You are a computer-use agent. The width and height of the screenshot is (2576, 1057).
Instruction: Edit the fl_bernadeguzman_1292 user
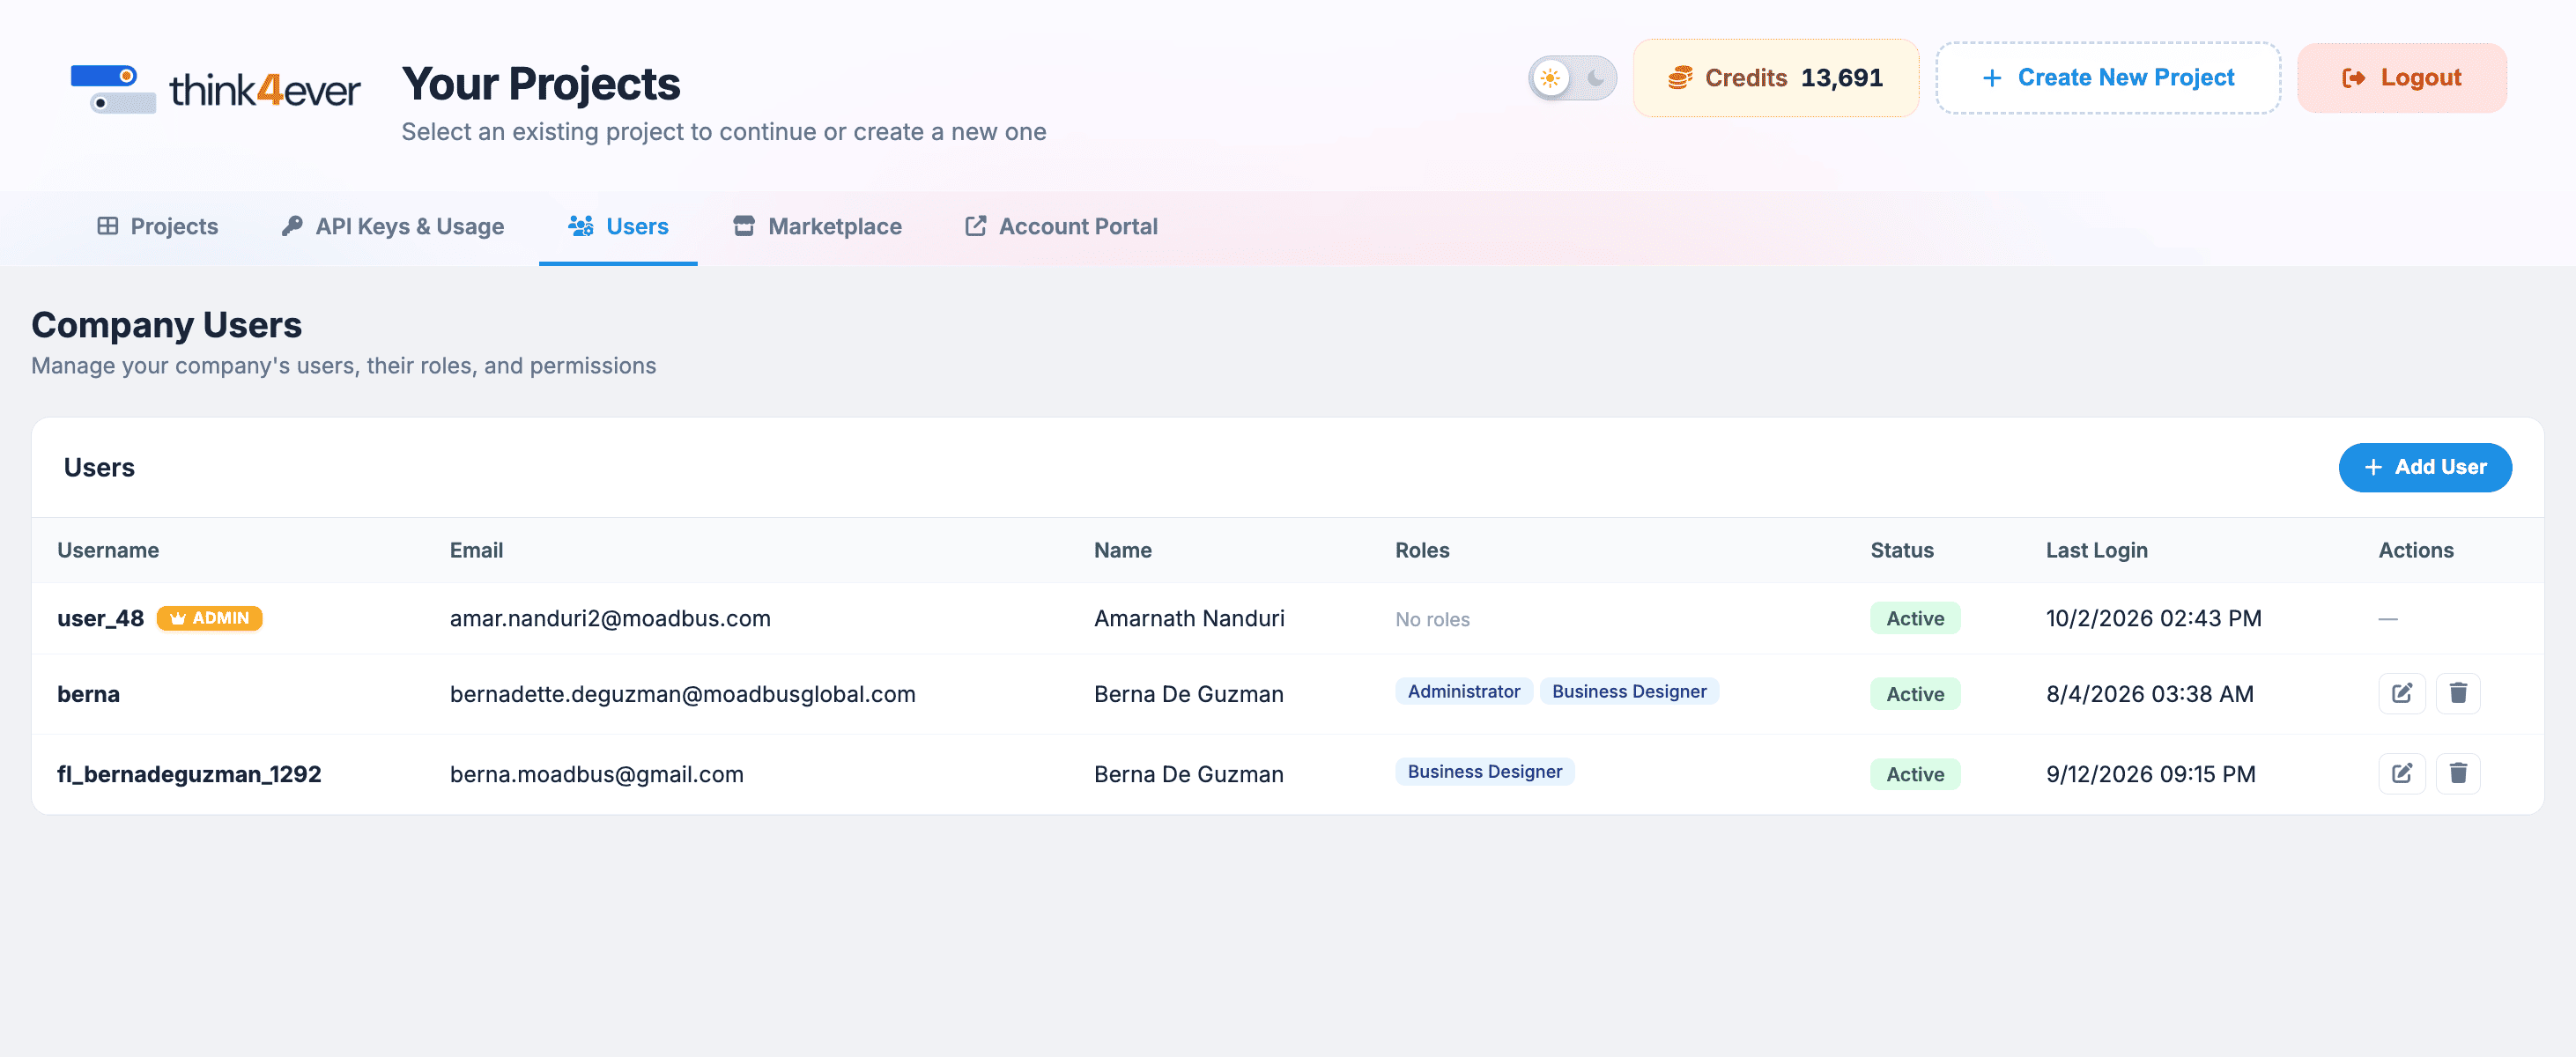coord(2401,773)
